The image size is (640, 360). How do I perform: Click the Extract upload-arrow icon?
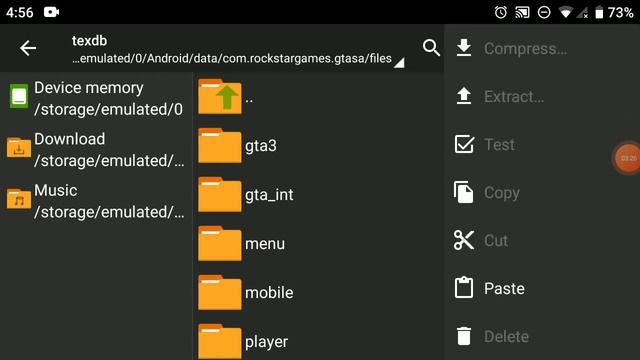[x=464, y=96]
